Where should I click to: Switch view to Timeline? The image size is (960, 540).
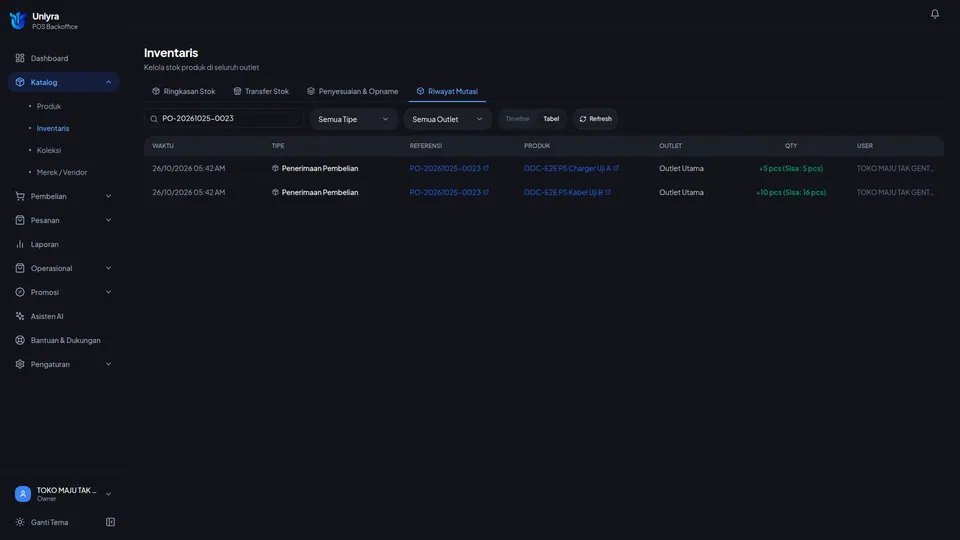[517, 119]
